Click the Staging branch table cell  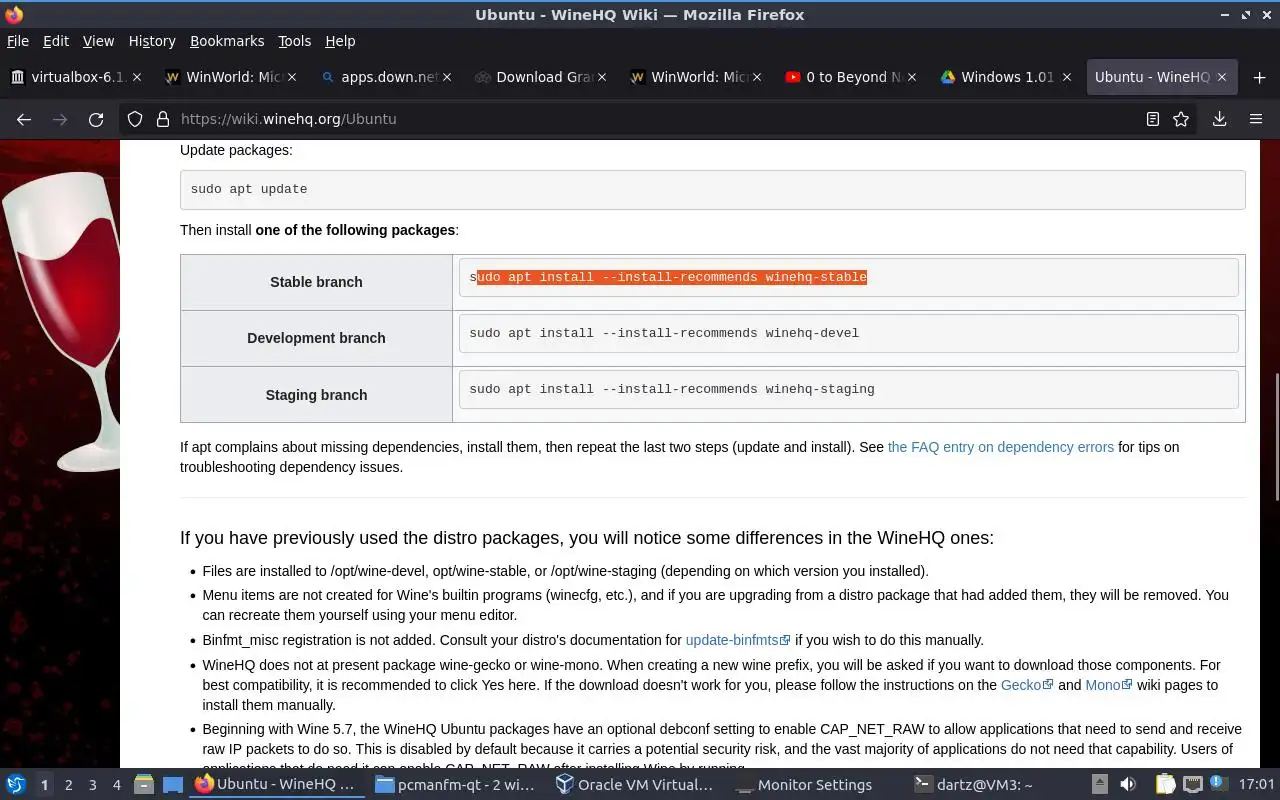[316, 395]
